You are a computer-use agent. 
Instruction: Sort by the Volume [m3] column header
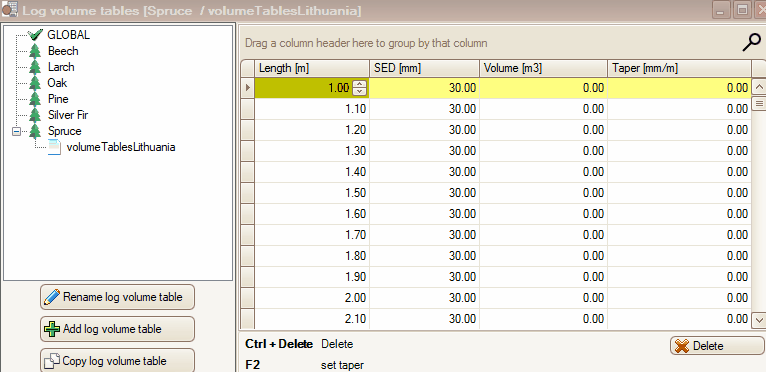click(543, 68)
